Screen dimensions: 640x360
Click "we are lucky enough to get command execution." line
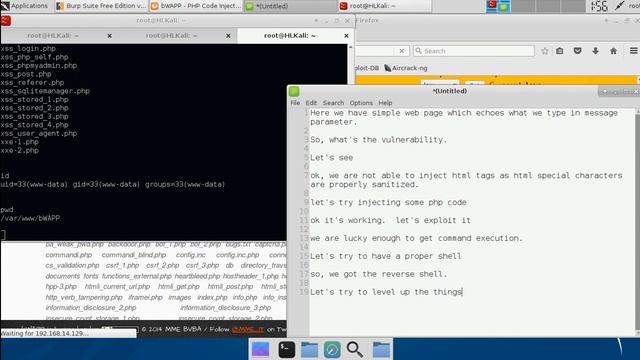tap(416, 238)
